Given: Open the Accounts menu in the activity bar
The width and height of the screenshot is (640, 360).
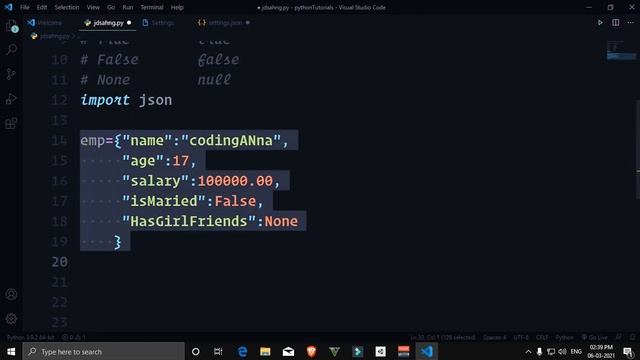Looking at the screenshot, I should click(x=11, y=294).
